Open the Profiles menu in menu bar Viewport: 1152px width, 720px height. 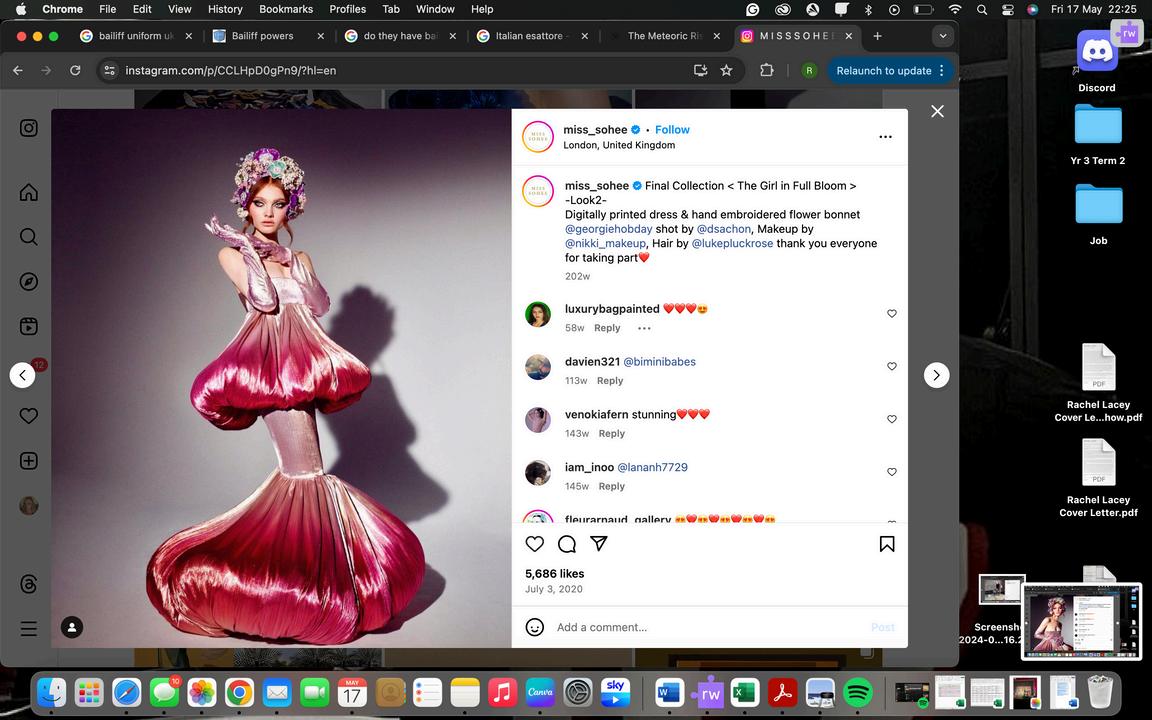coord(348,9)
